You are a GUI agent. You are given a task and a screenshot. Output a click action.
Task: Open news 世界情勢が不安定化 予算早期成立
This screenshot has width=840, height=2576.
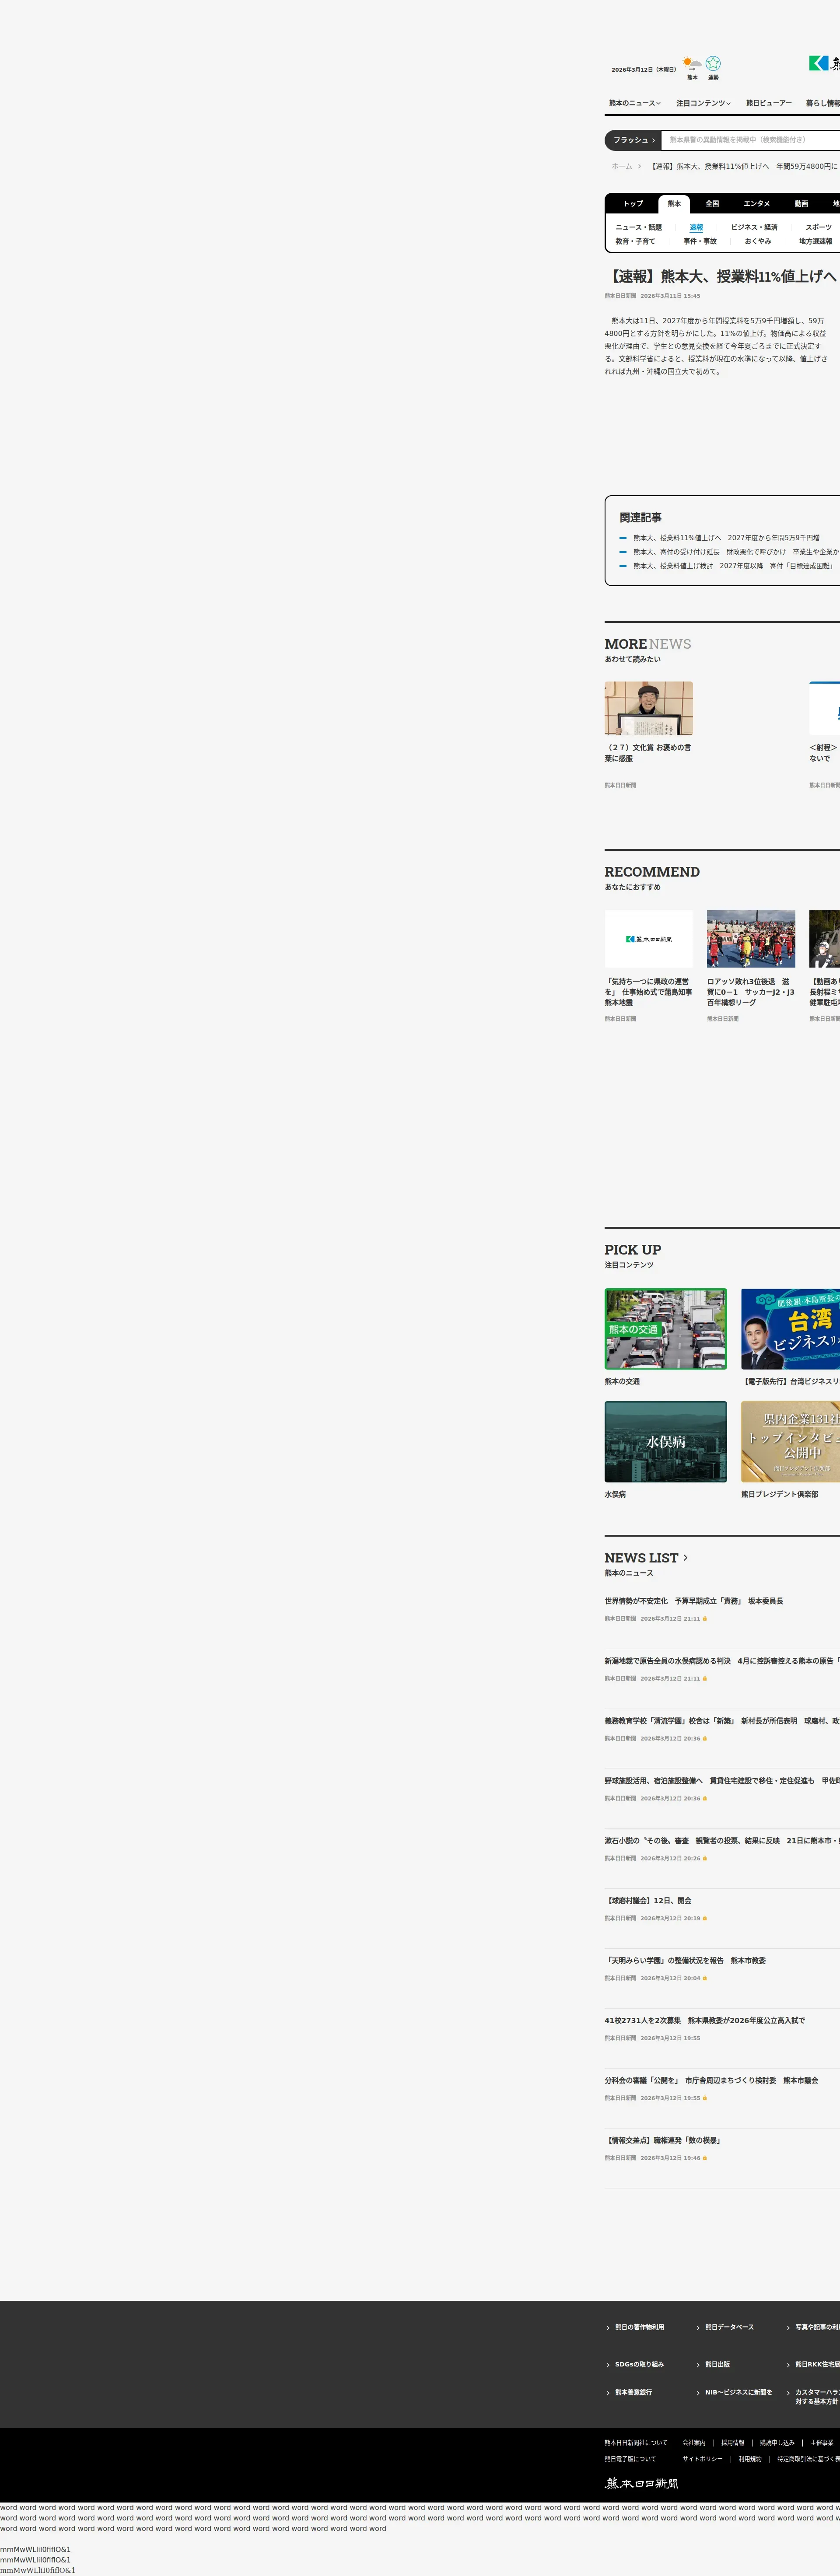[694, 1601]
